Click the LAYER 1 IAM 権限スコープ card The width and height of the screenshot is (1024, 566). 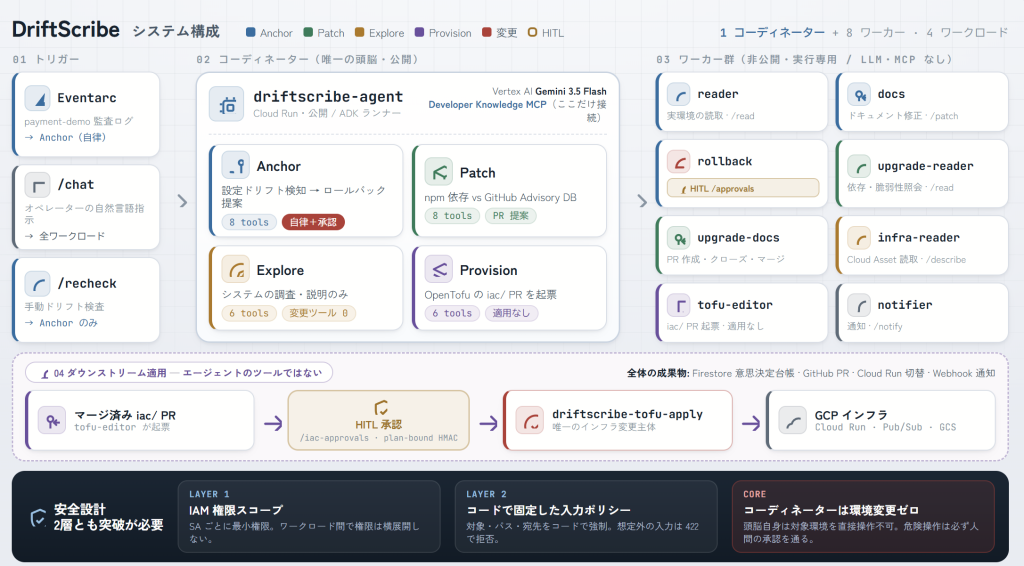pyautogui.click(x=309, y=517)
